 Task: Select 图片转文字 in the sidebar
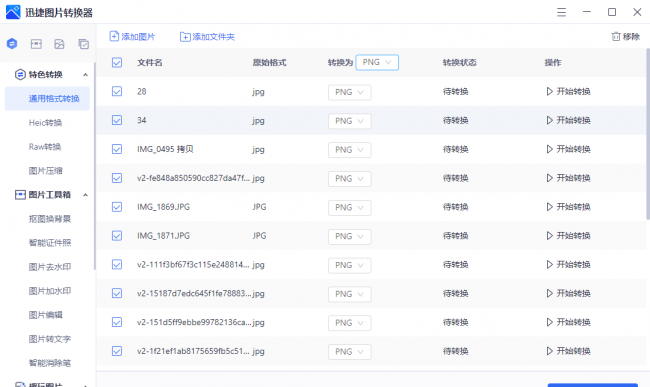pos(50,339)
